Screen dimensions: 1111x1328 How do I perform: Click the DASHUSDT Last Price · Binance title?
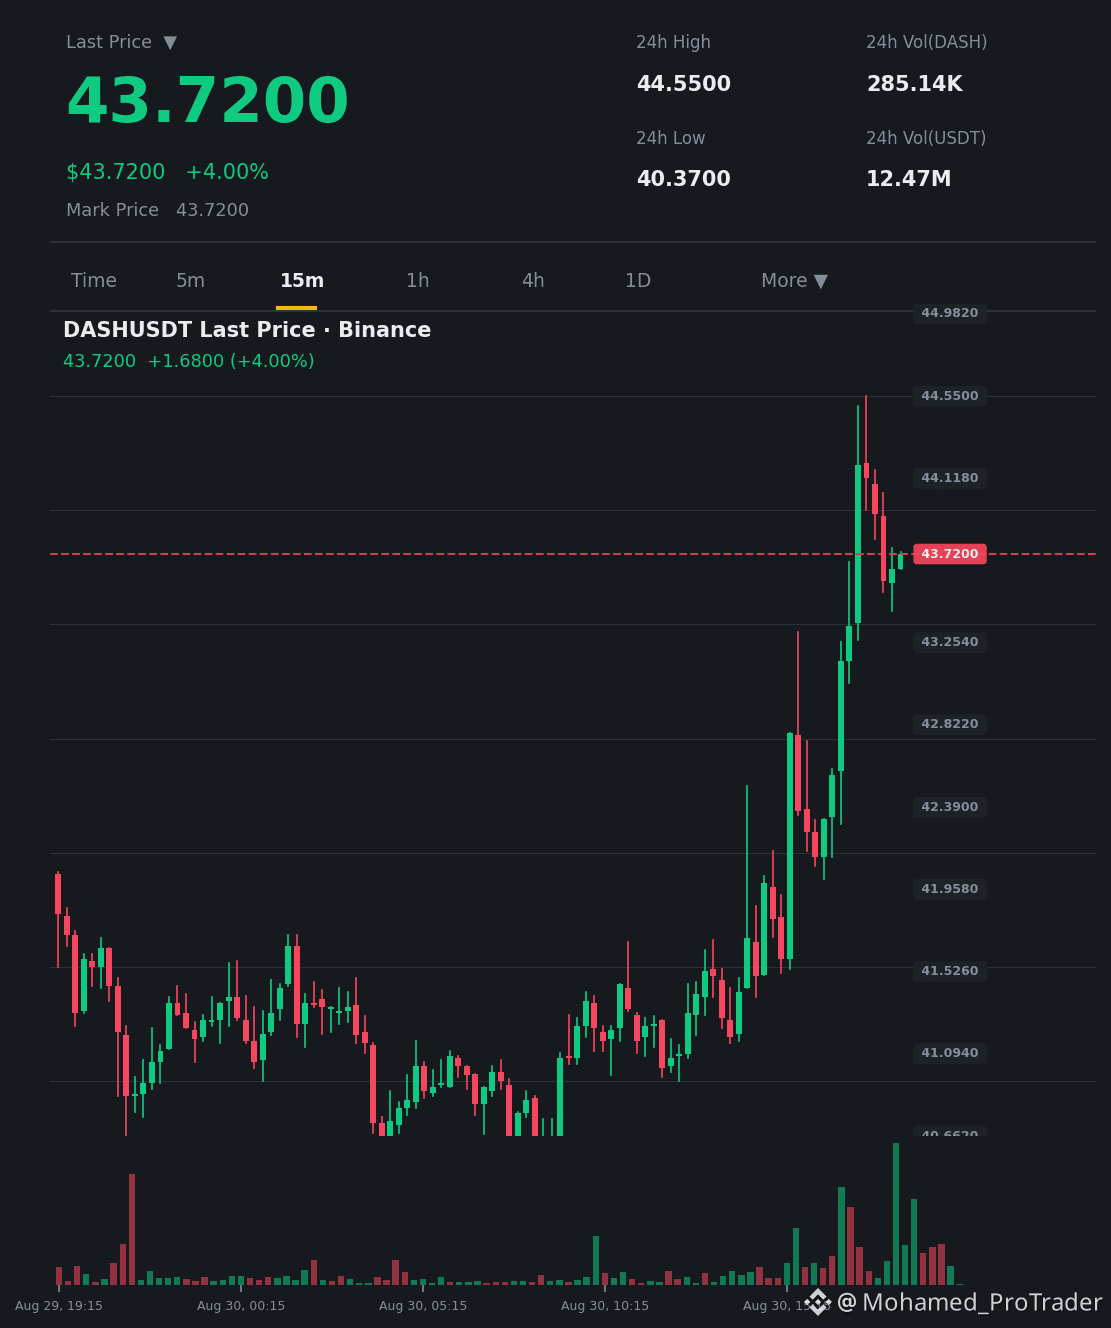[247, 330]
